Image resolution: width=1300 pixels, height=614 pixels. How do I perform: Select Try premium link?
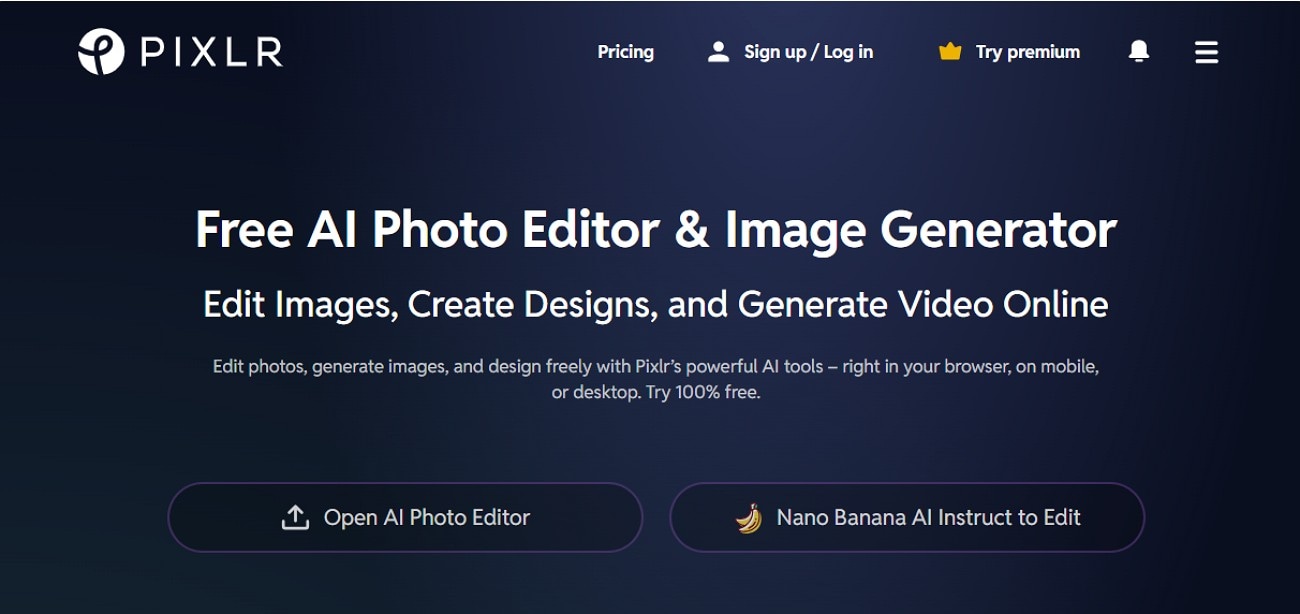coord(1028,52)
